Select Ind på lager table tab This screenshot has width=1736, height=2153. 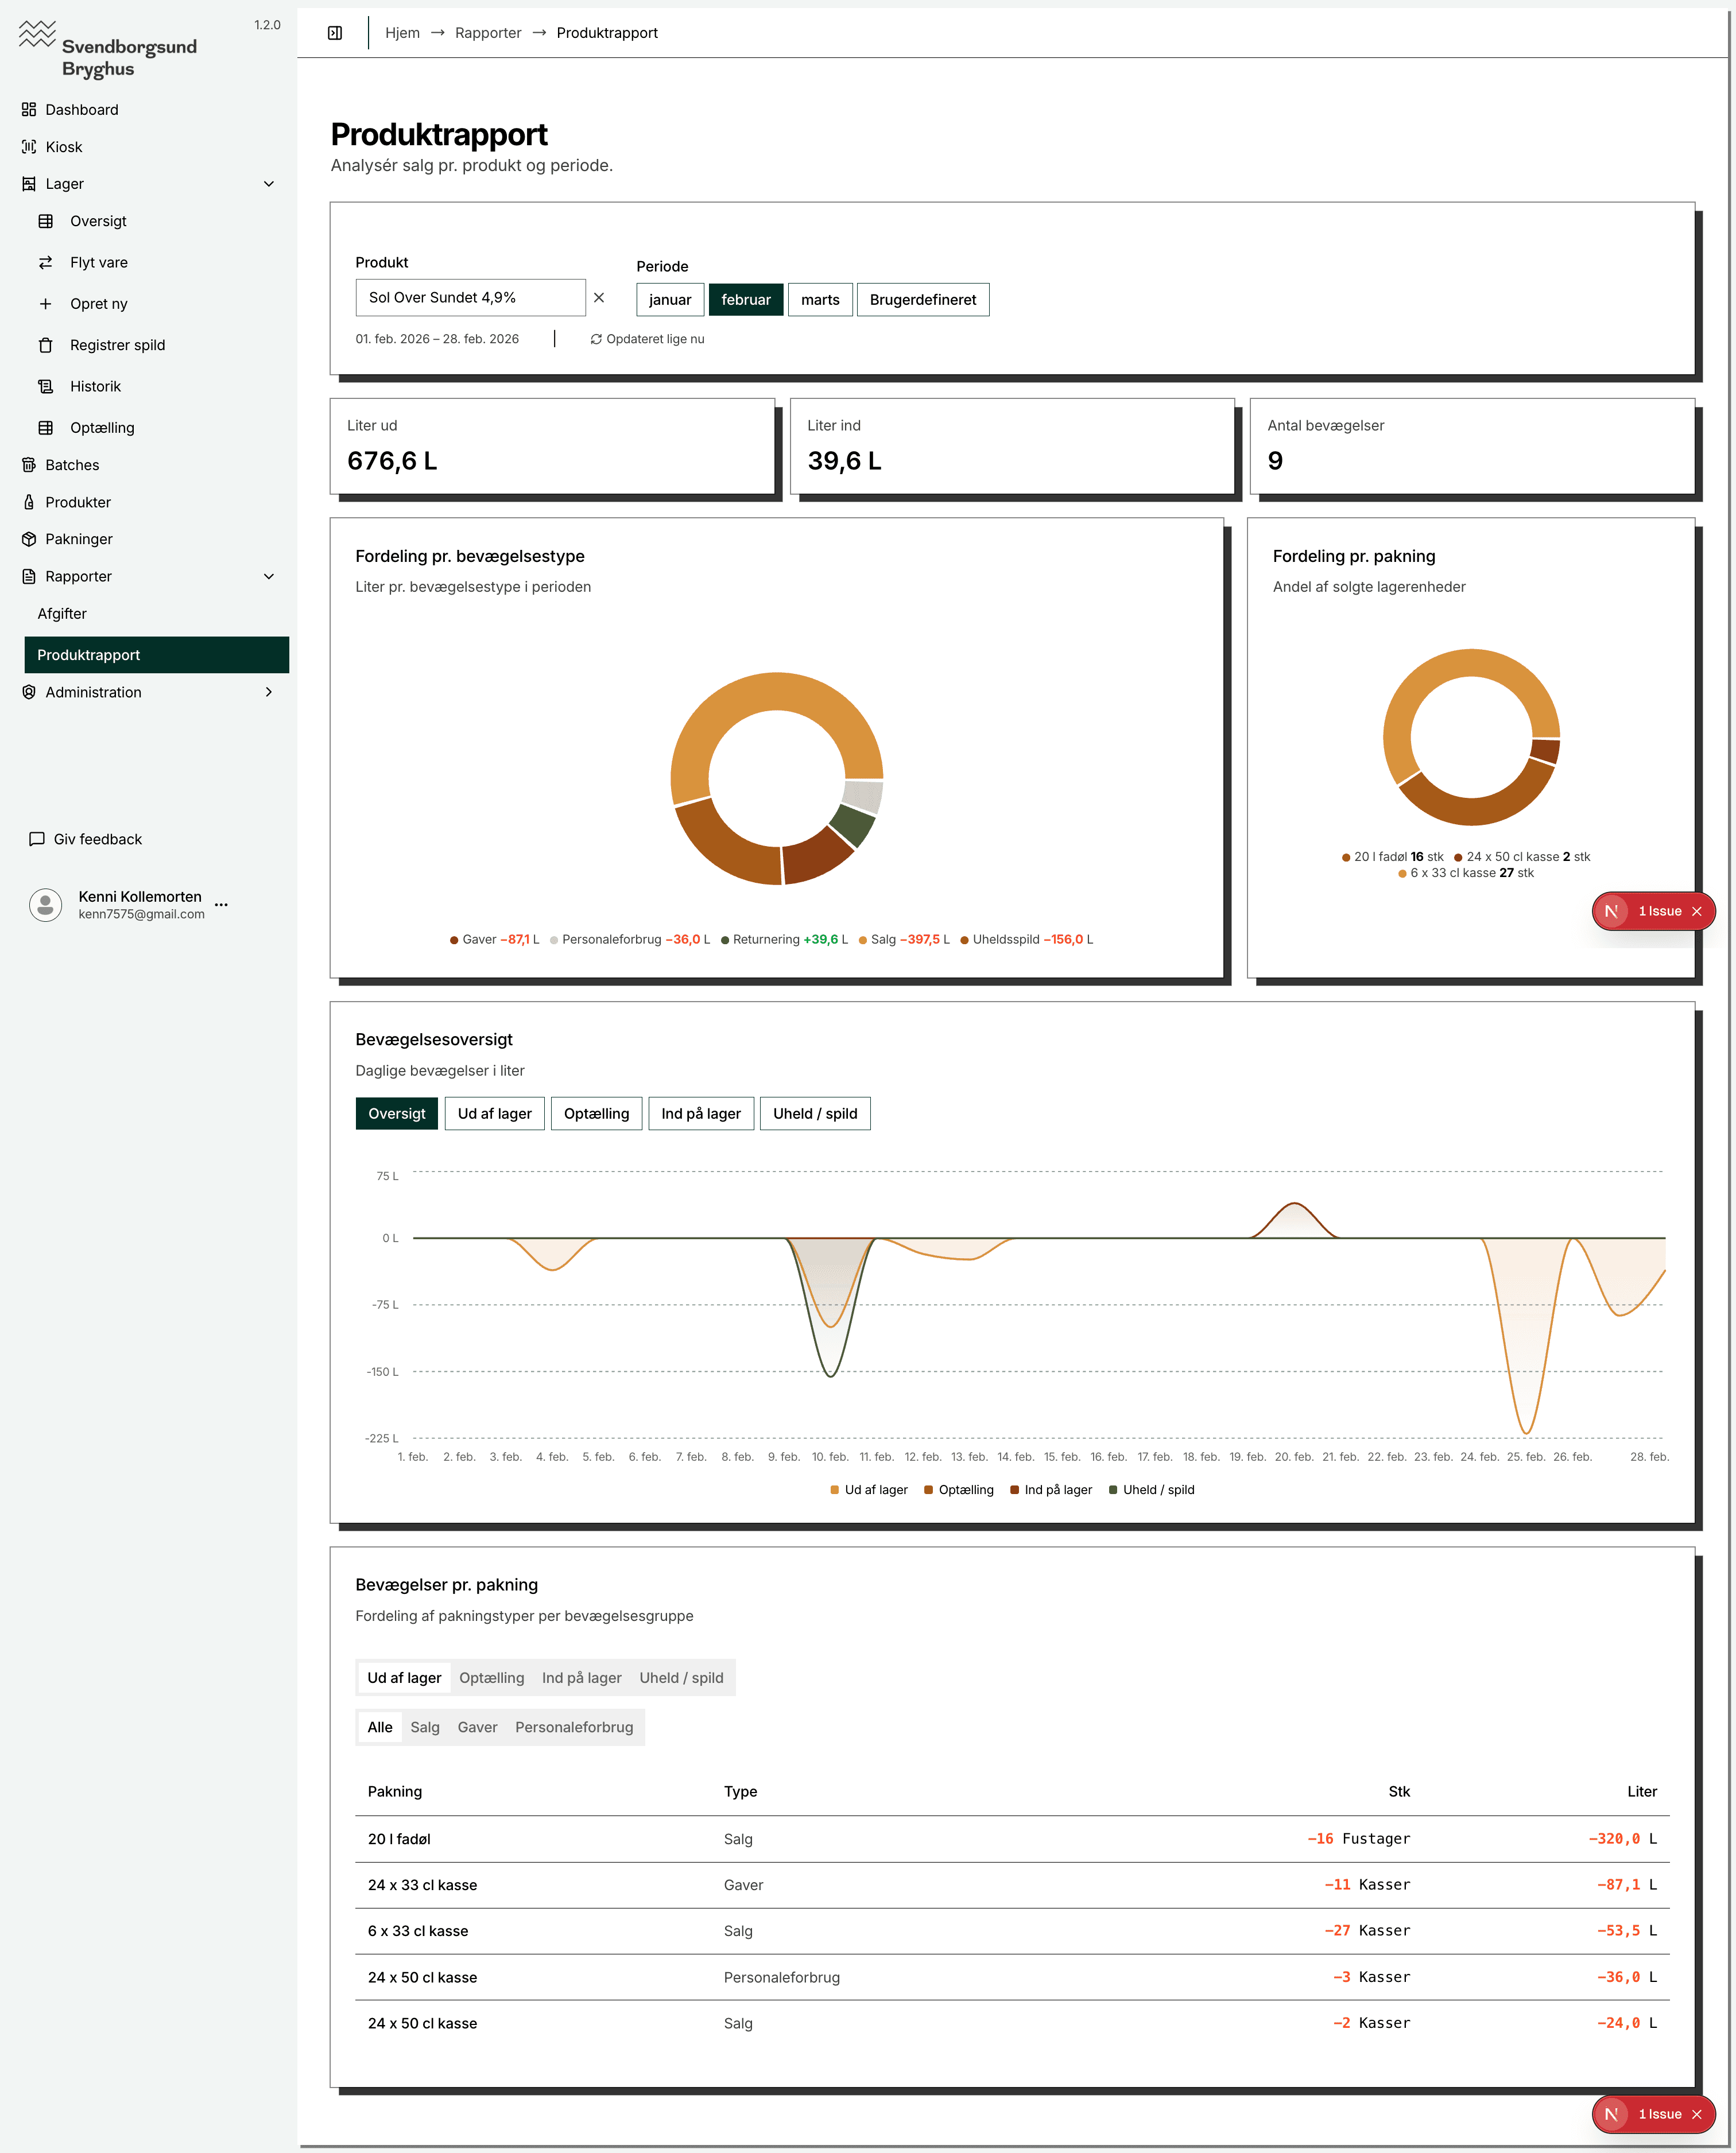pyautogui.click(x=582, y=1678)
